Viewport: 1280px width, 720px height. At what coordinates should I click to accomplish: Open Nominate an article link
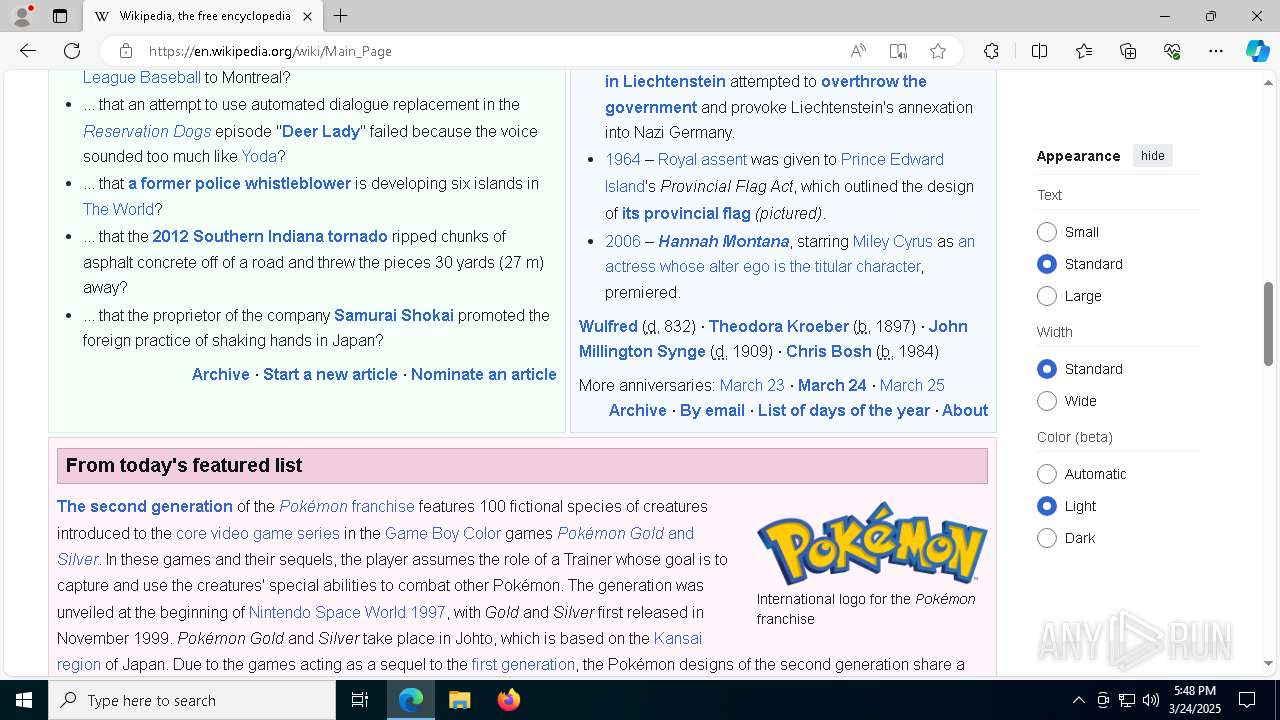(x=483, y=374)
